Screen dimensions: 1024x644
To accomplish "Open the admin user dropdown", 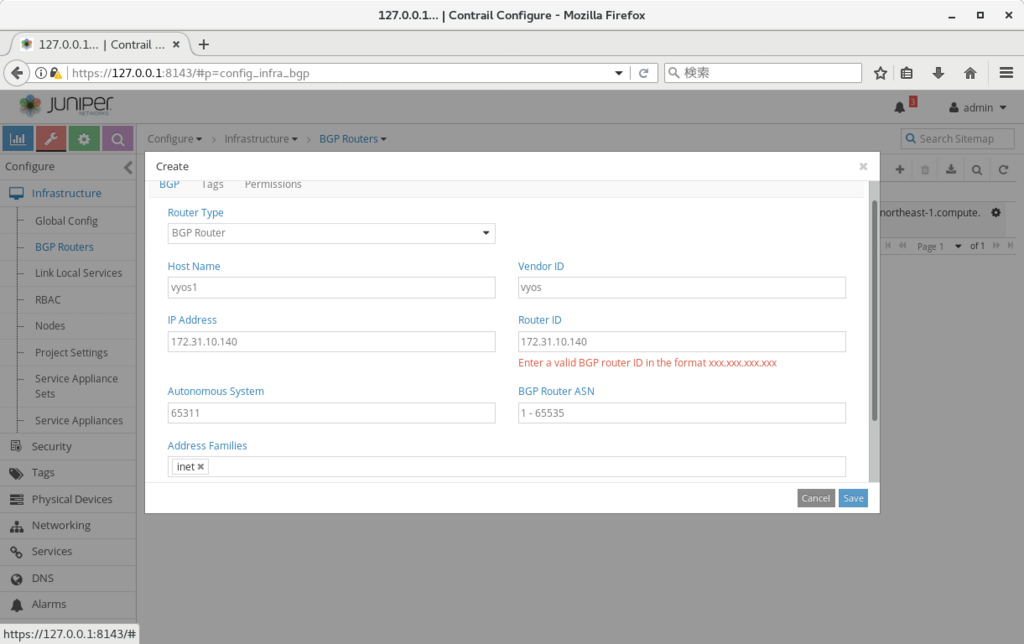I will (x=978, y=108).
